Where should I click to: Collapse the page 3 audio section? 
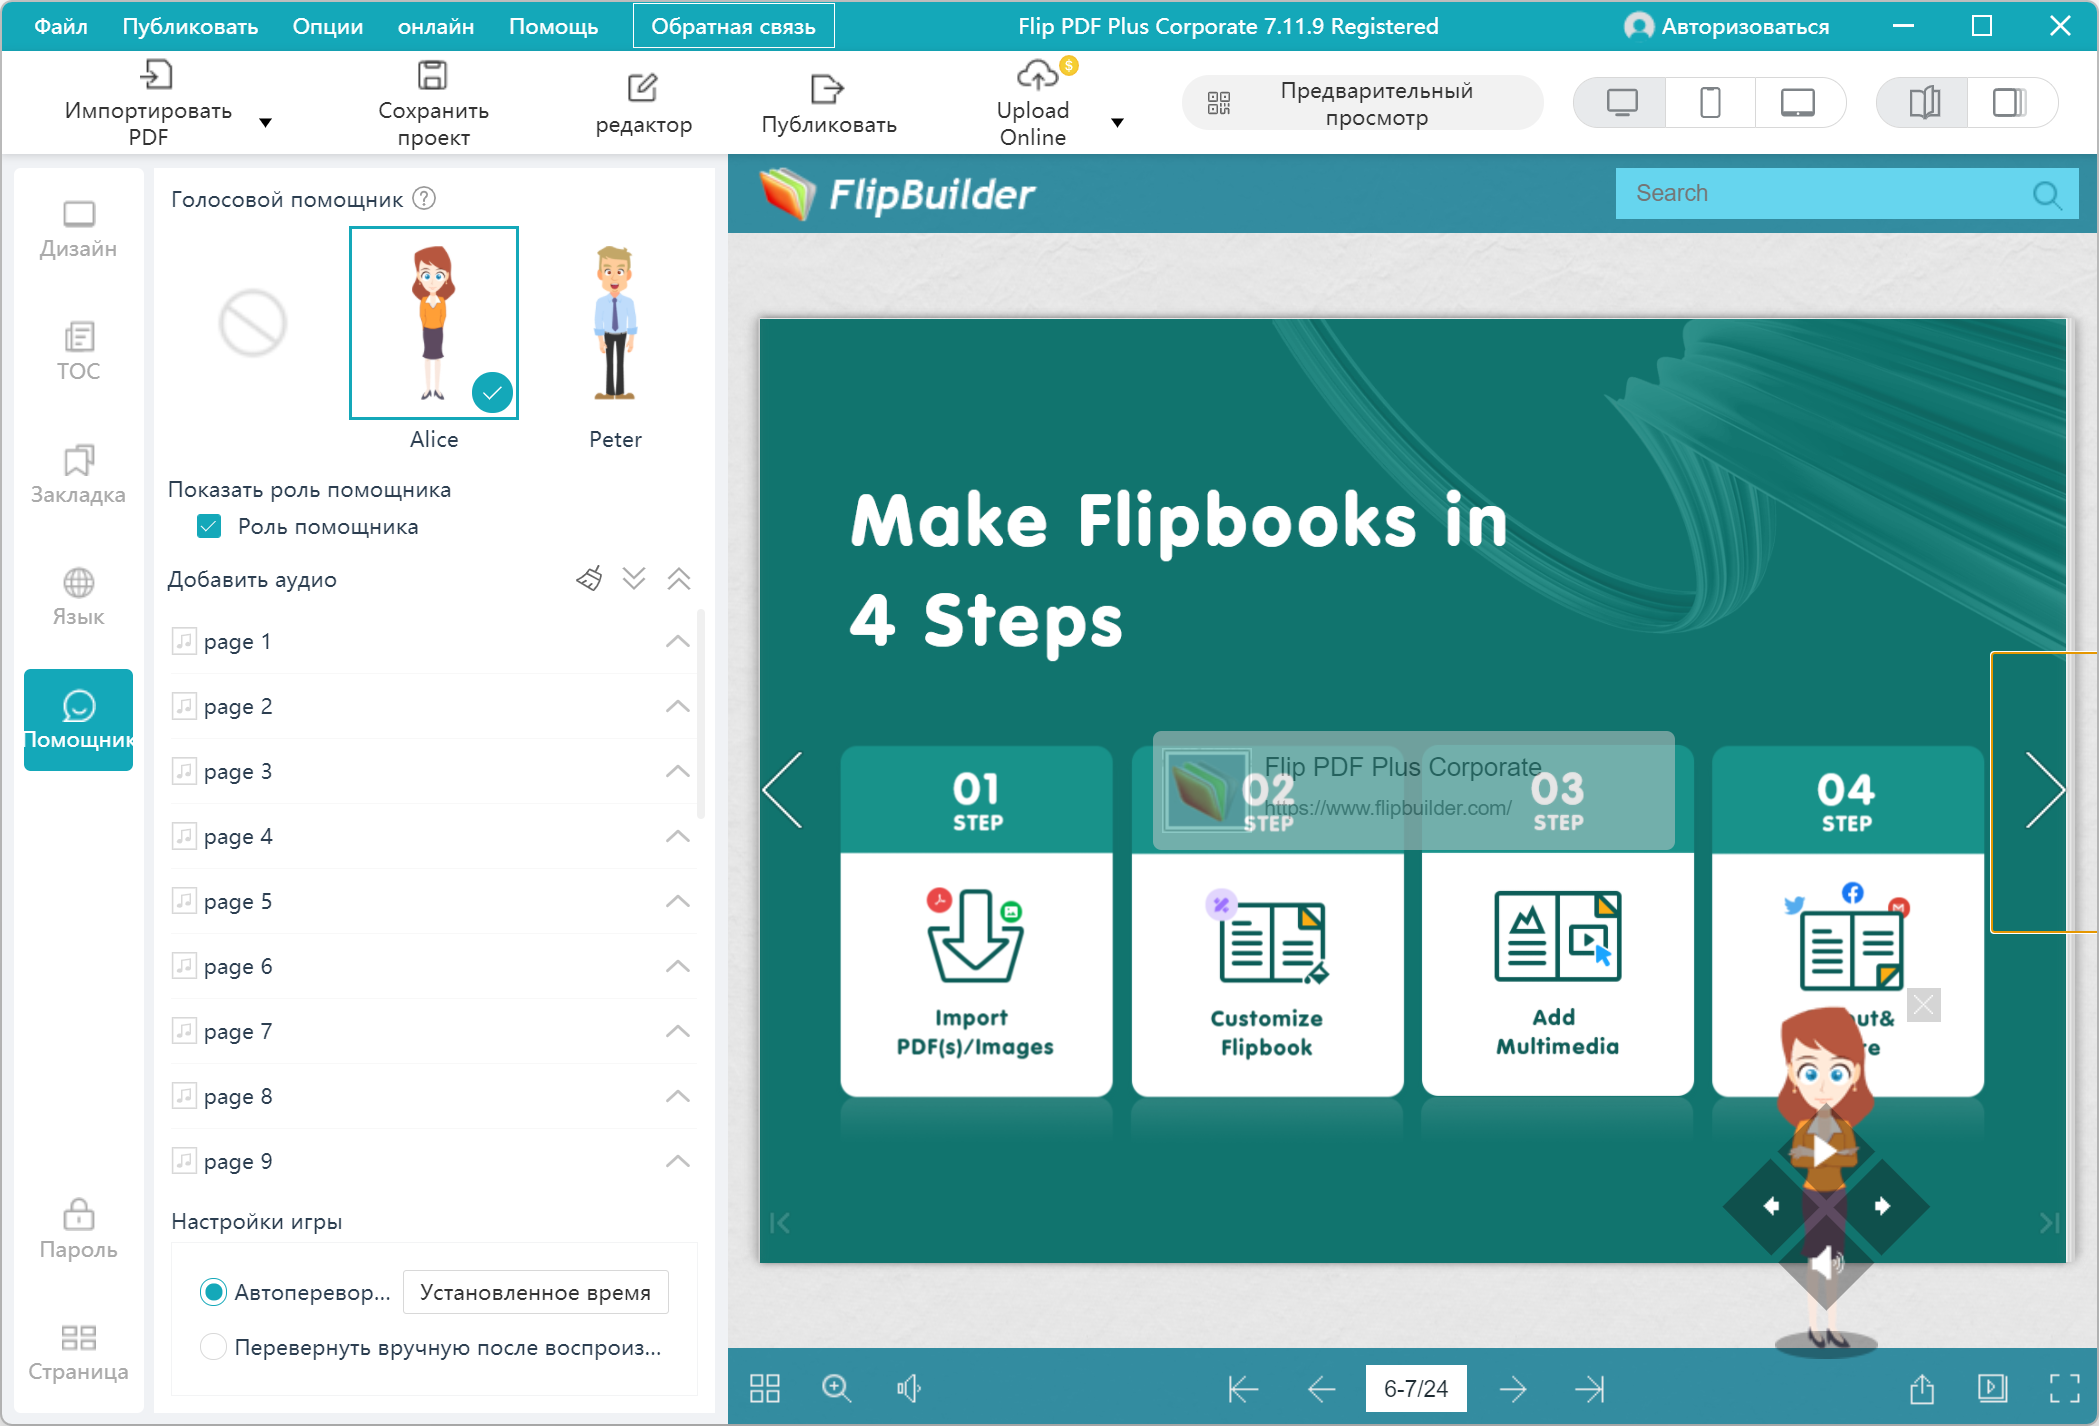pos(677,771)
